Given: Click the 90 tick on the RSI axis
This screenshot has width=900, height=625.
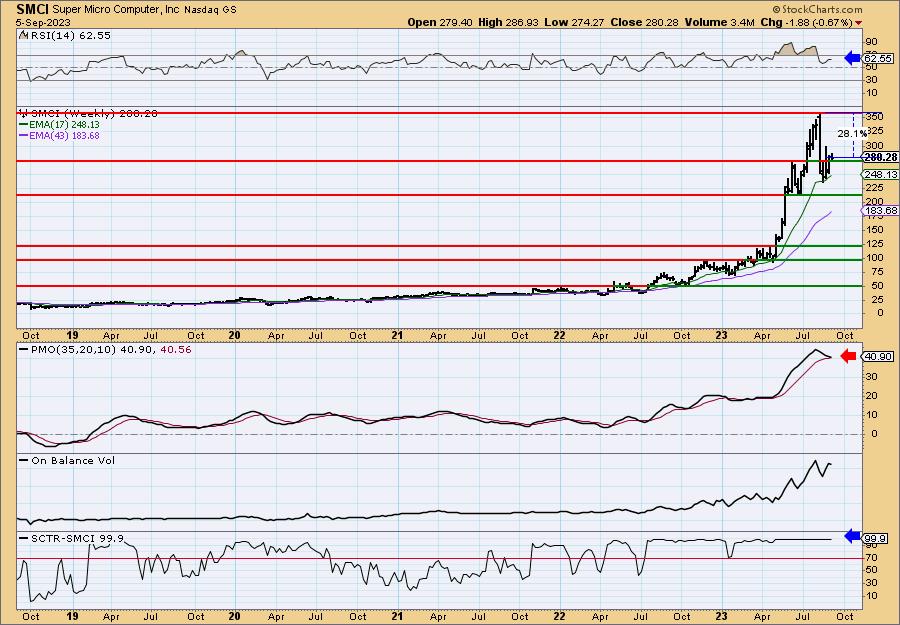Looking at the screenshot, I should pyautogui.click(x=872, y=42).
